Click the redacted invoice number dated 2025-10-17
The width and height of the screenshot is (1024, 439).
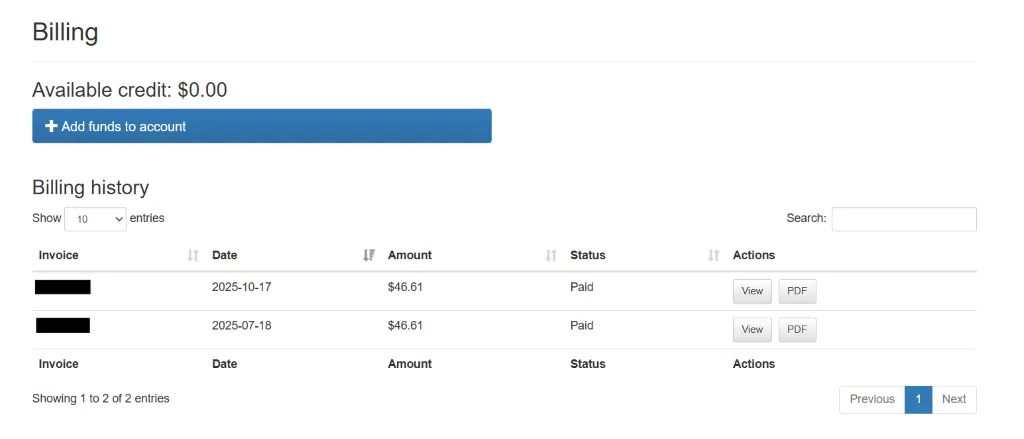[x=63, y=287]
